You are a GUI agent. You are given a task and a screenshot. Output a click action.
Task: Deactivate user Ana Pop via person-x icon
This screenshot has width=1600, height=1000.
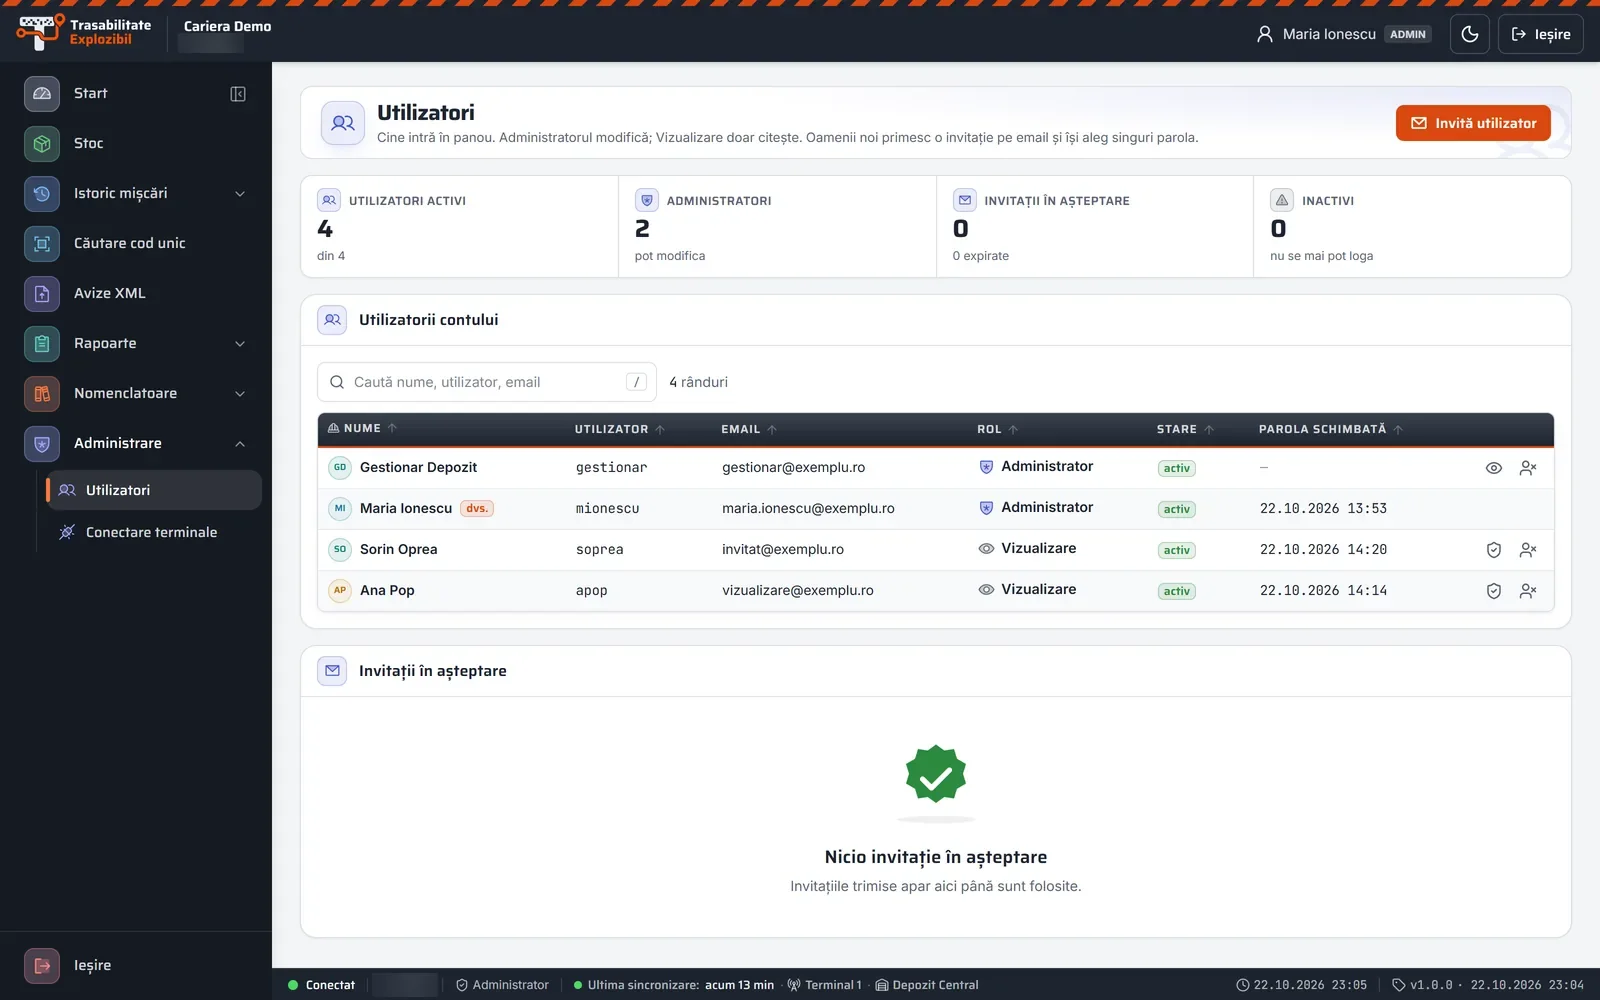1528,591
